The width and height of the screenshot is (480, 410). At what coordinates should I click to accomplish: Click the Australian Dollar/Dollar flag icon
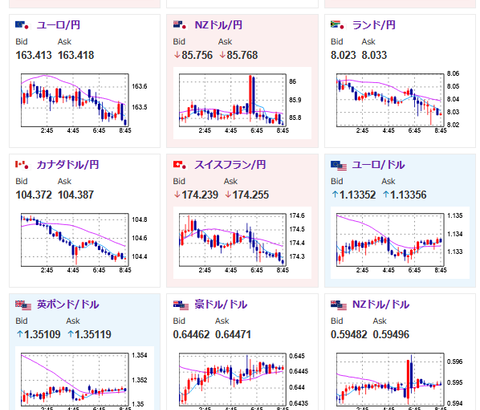[181, 305]
